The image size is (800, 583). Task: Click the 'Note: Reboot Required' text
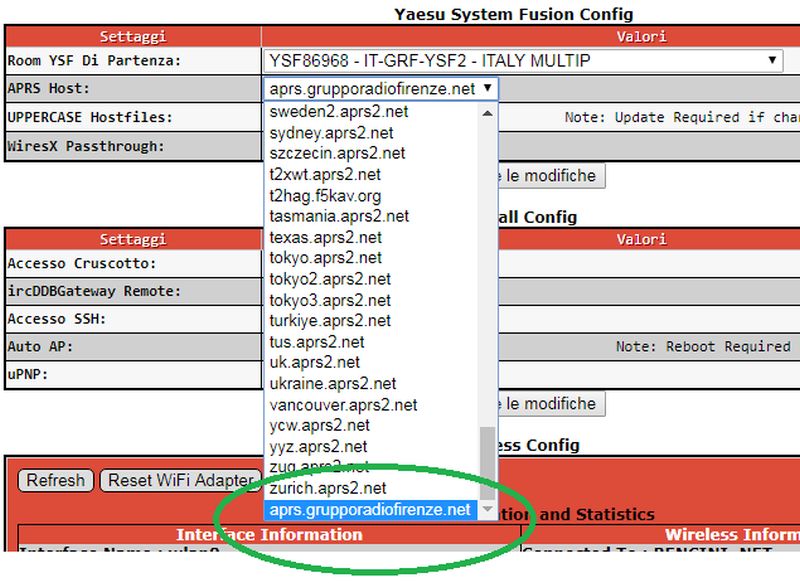tap(704, 347)
